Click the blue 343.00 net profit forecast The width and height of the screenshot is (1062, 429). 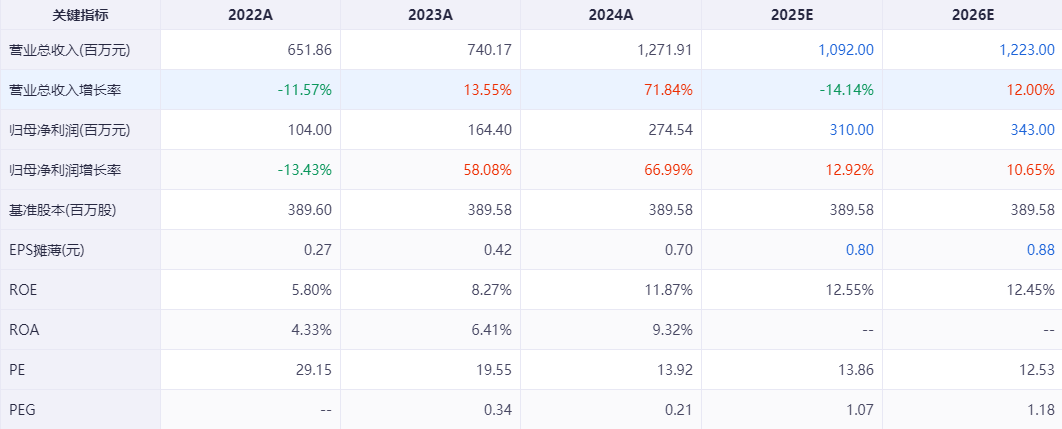click(1031, 130)
